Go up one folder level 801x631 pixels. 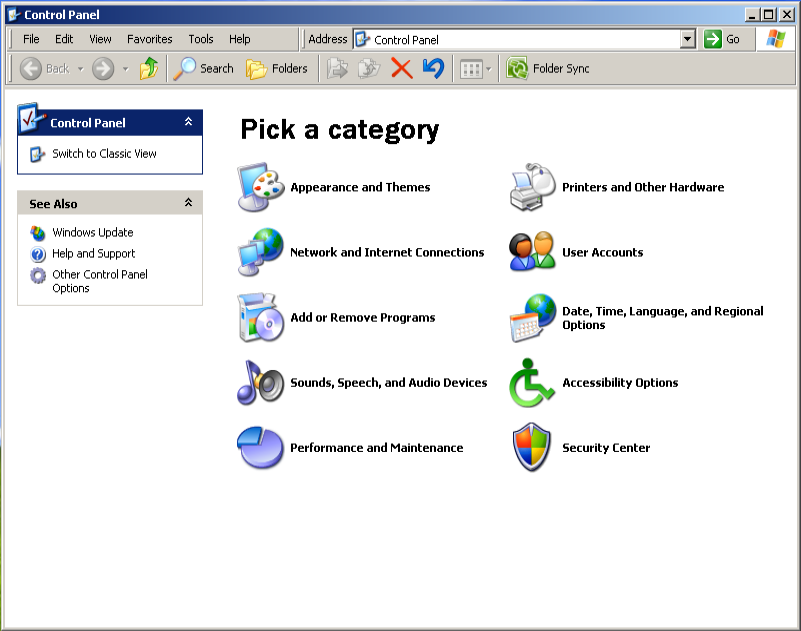[x=149, y=68]
